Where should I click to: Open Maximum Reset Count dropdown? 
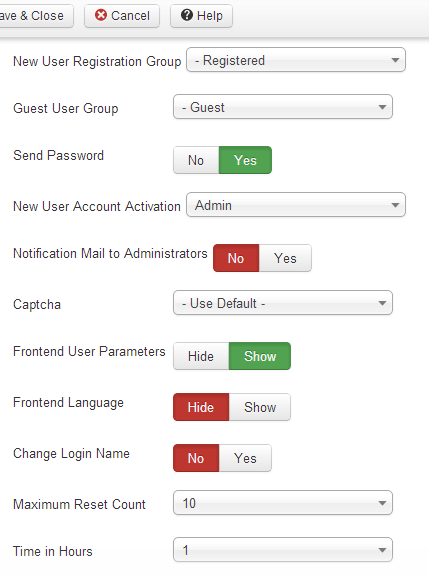point(283,503)
